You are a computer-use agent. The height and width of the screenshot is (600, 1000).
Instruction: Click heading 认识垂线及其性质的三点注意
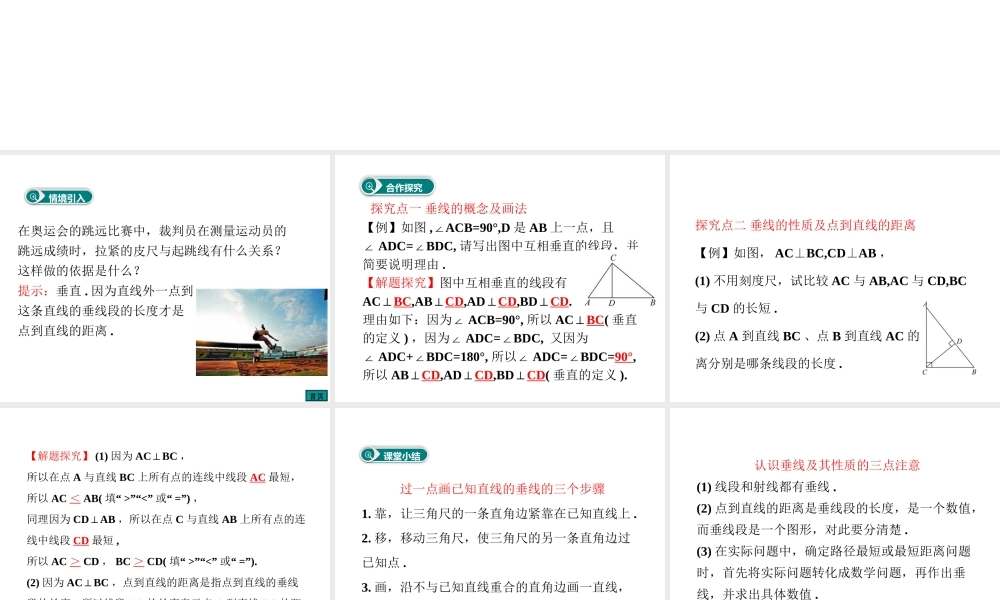tap(837, 465)
